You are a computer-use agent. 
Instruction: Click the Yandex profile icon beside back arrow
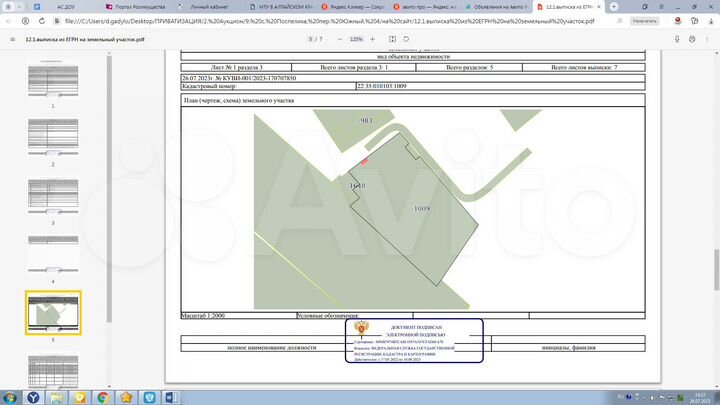coord(26,21)
